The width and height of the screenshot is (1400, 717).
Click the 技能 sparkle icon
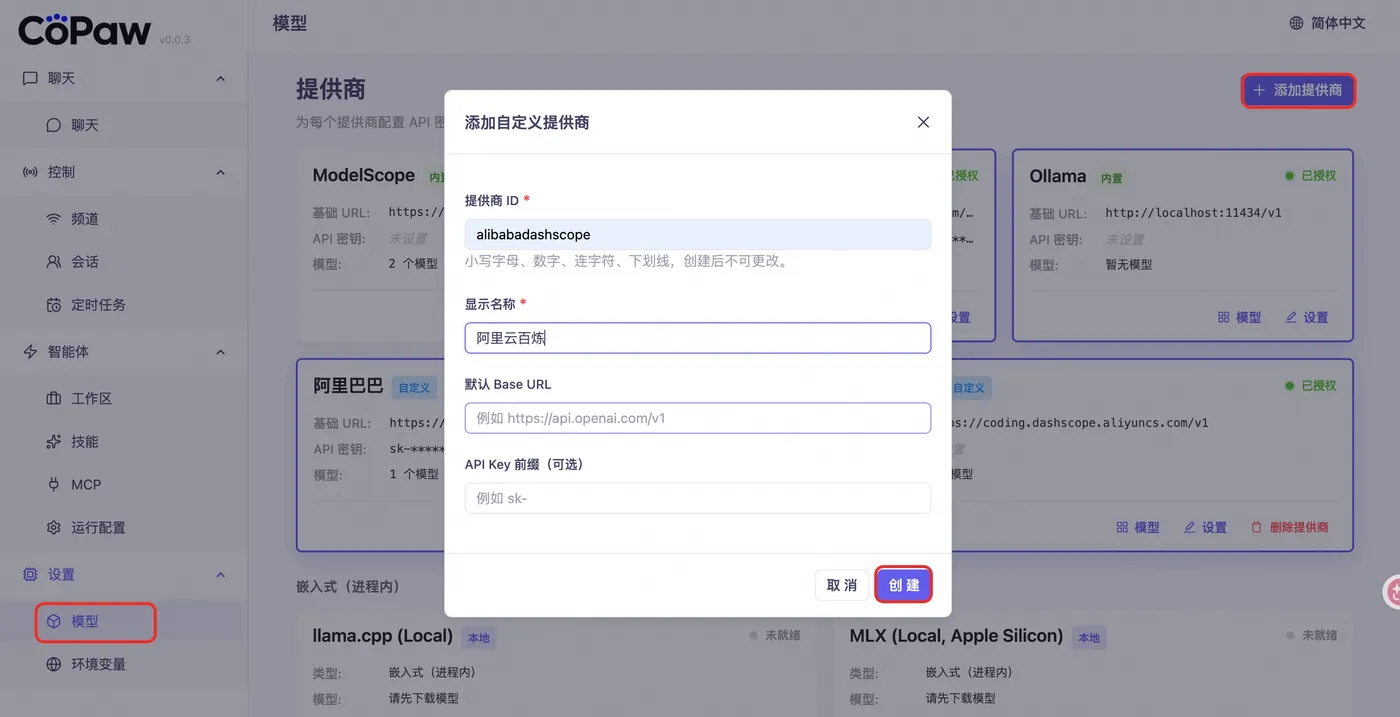[54, 441]
